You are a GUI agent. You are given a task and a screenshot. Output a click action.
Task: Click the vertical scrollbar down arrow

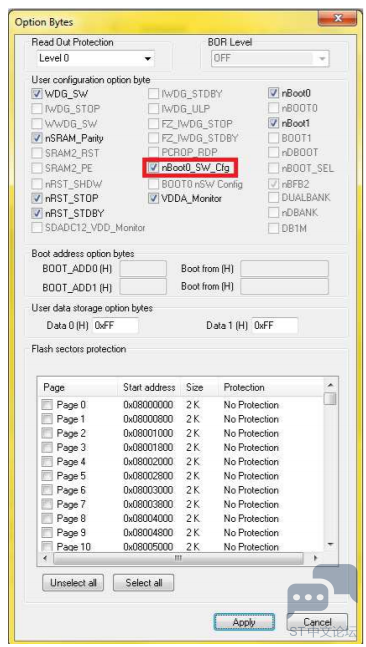(330, 544)
